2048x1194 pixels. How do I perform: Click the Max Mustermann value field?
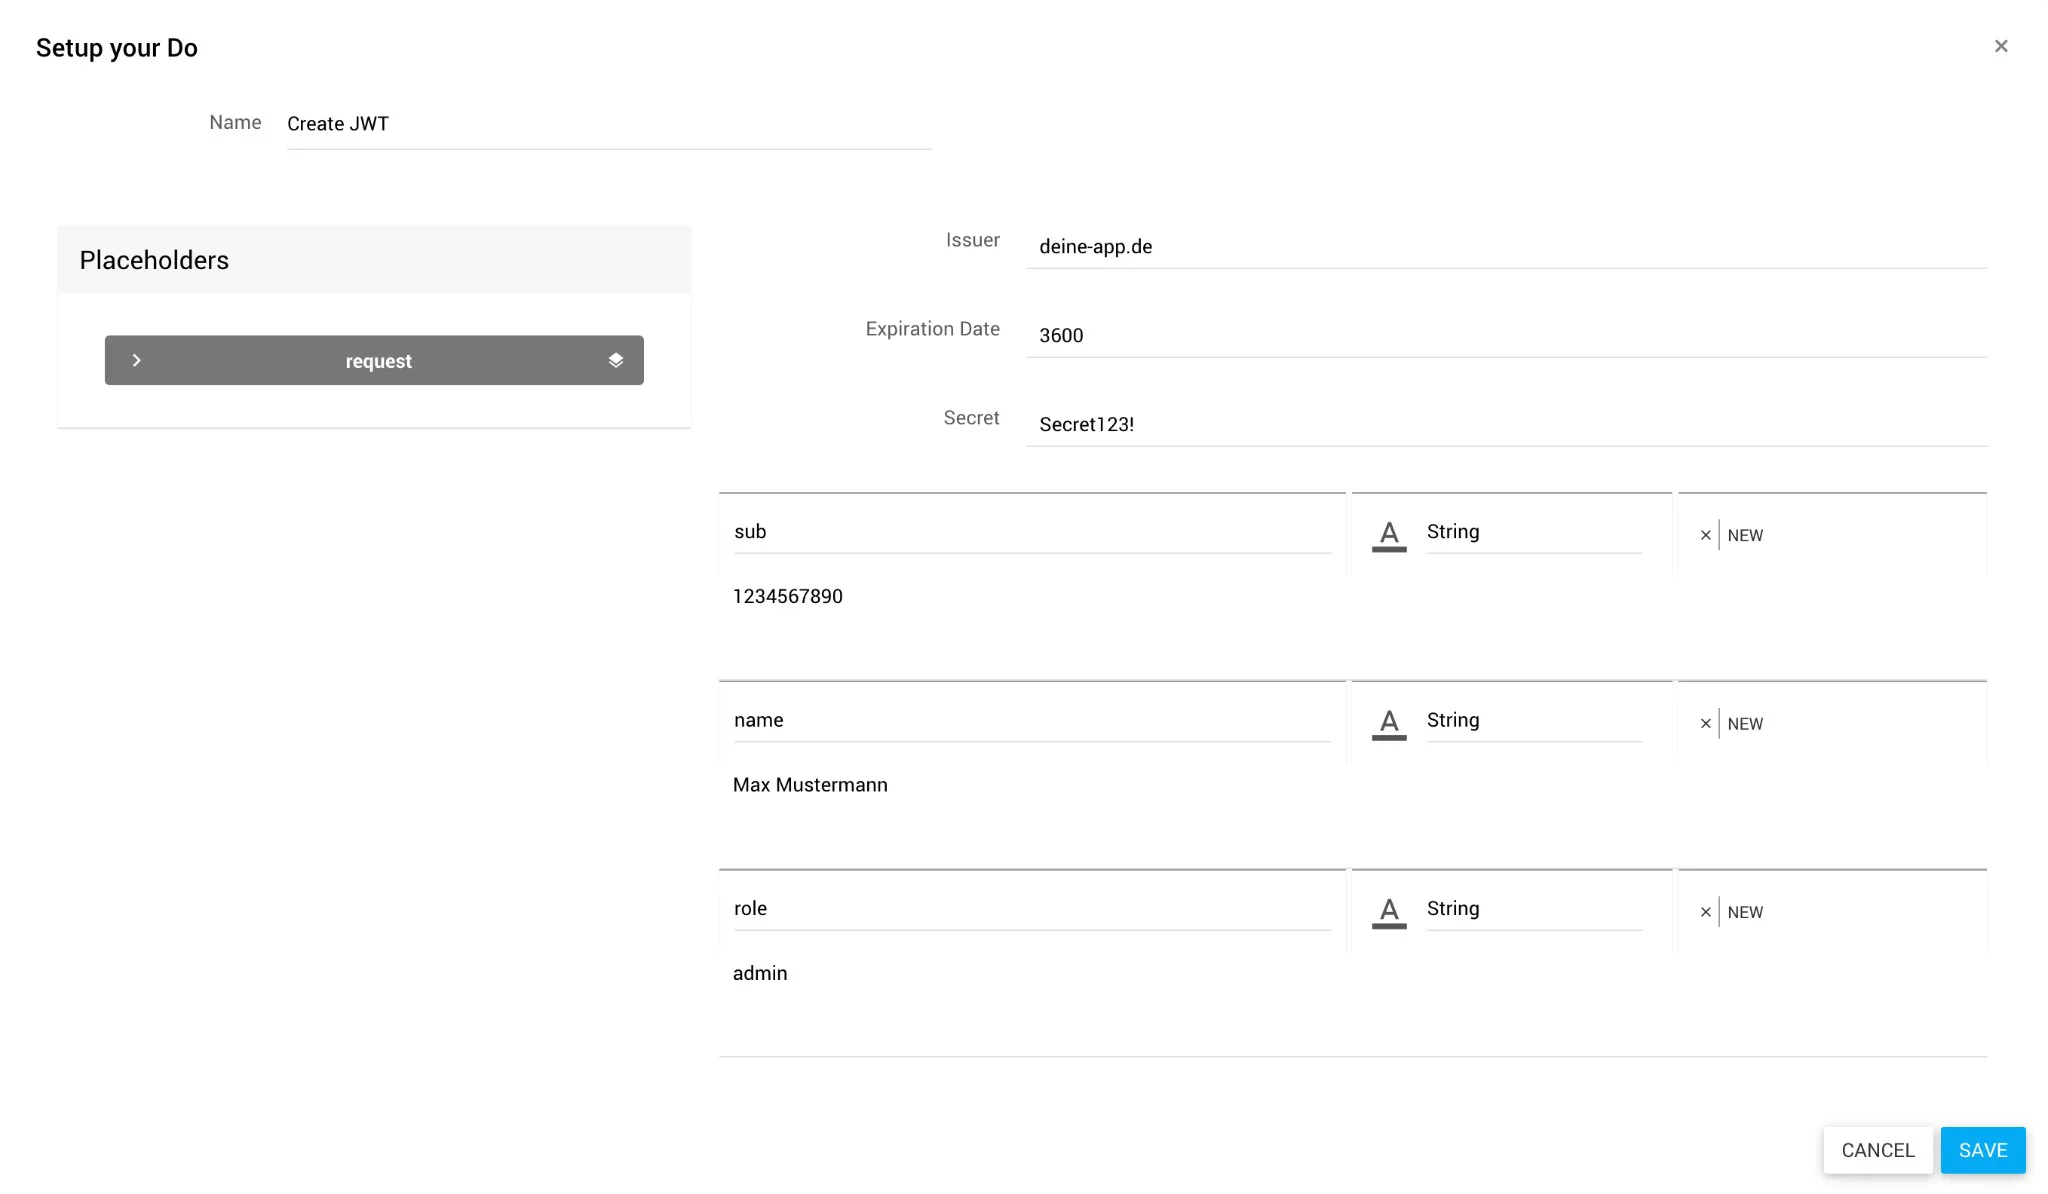1030,785
